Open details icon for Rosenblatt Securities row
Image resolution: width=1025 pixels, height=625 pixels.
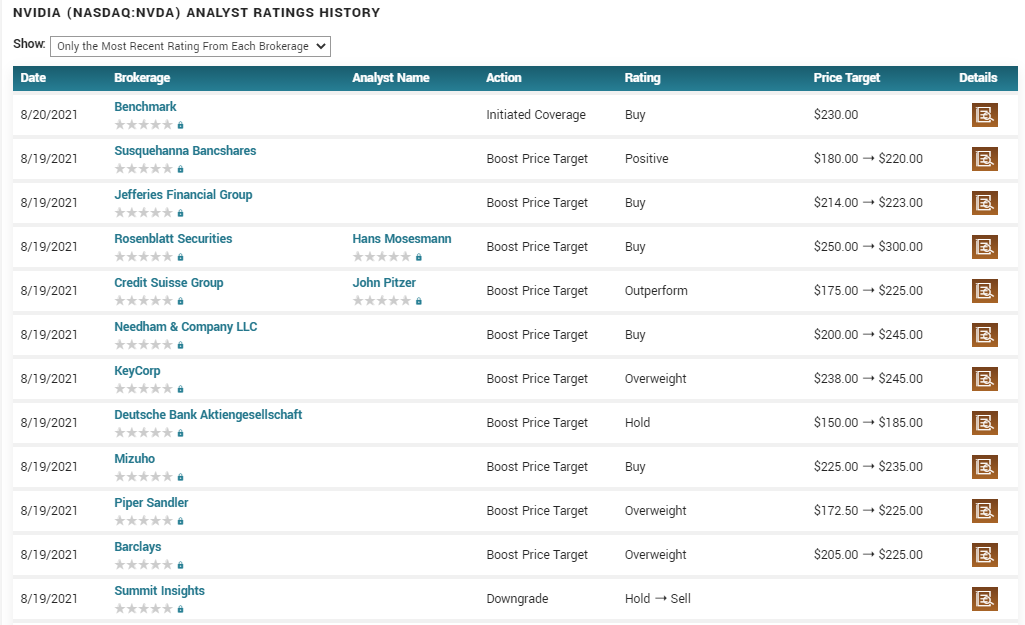coord(984,246)
